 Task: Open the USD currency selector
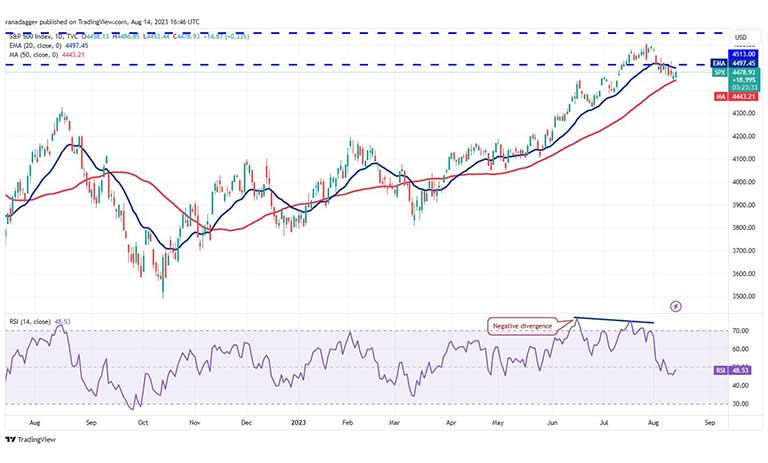tap(740, 37)
